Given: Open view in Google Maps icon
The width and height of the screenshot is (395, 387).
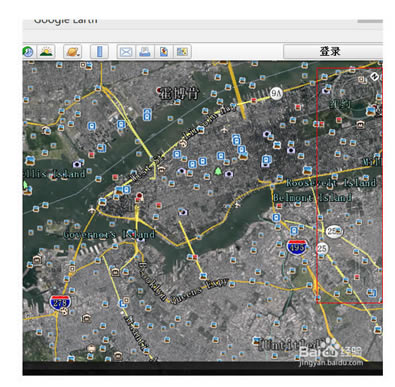Looking at the screenshot, I should (182, 52).
